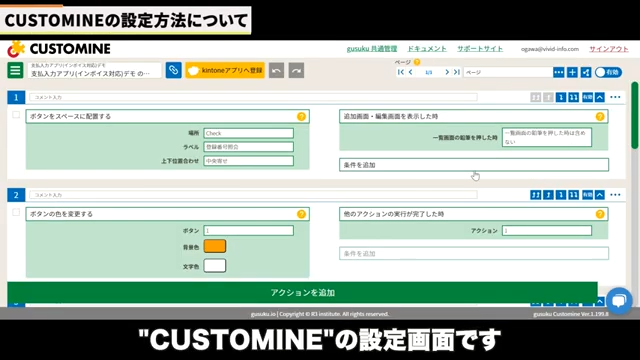Click the ogawa@vivid-info.com account text
Viewport: 640px width, 360px height.
(549, 49)
